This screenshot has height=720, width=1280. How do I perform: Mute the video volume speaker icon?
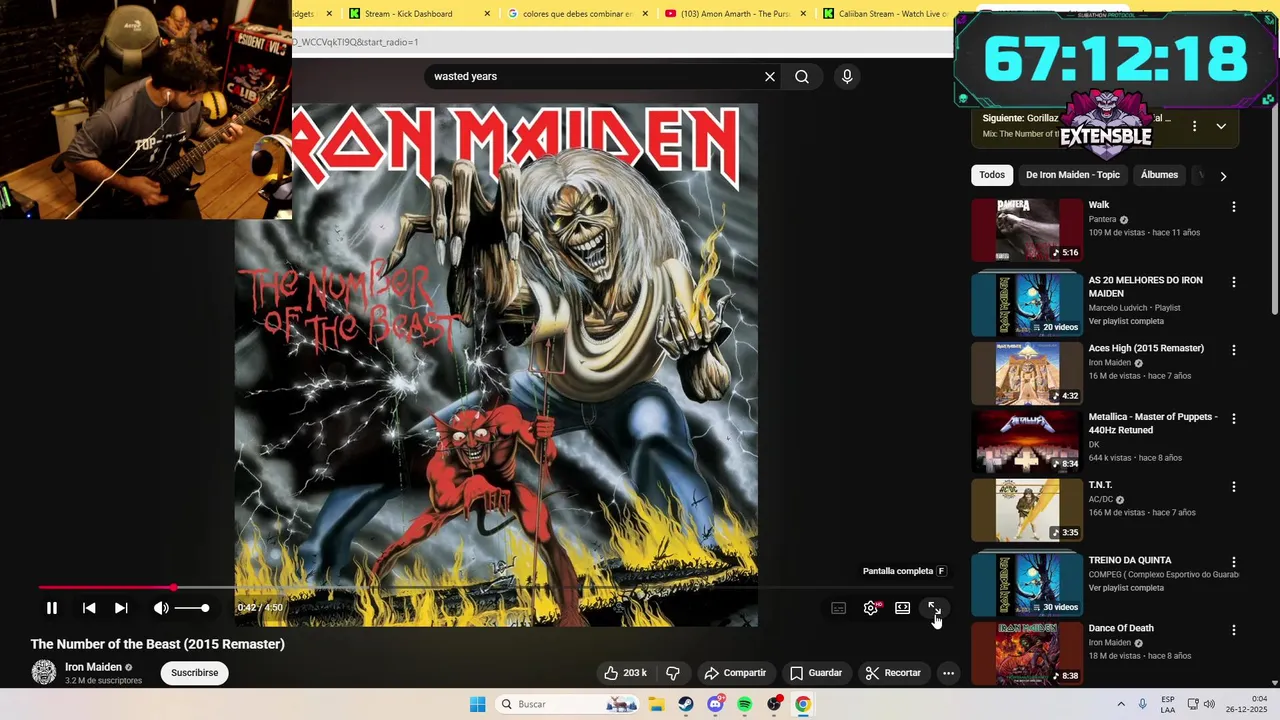(x=161, y=608)
